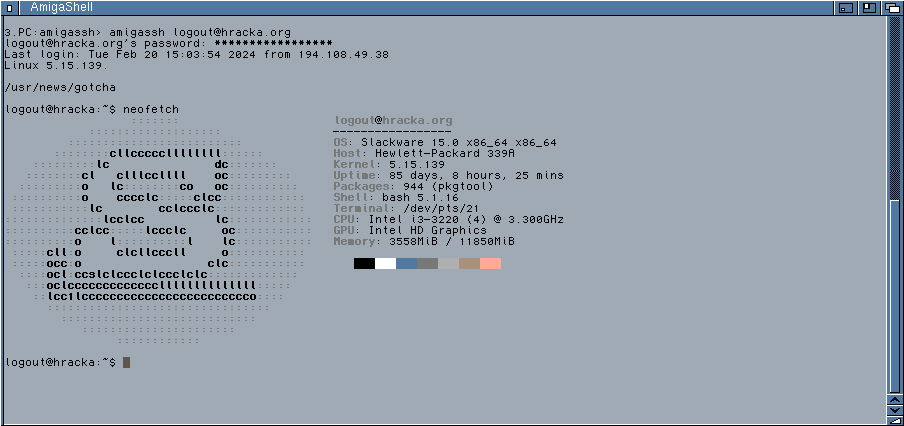Image resolution: width=904 pixels, height=426 pixels.
Task: Click the scroll up arrow
Action: [895, 400]
